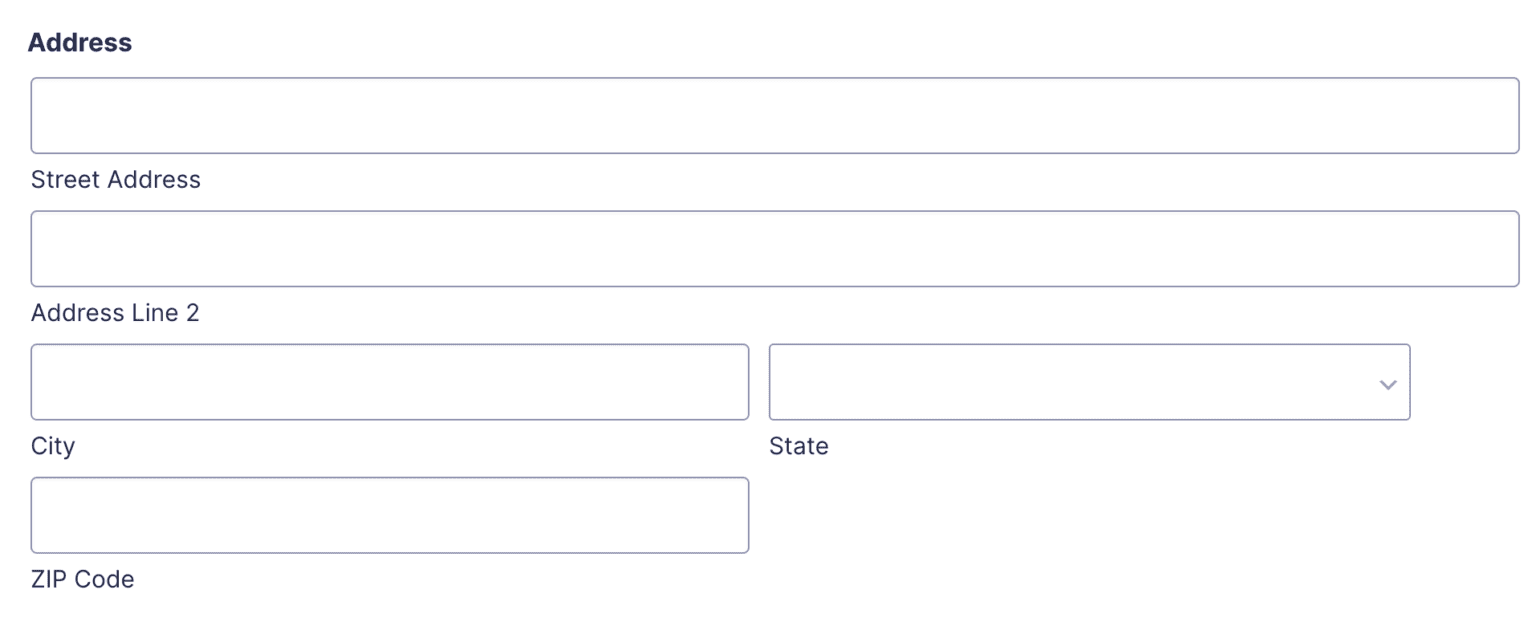The width and height of the screenshot is (1536, 618).
Task: Click the bold Address title
Action: coord(80,42)
